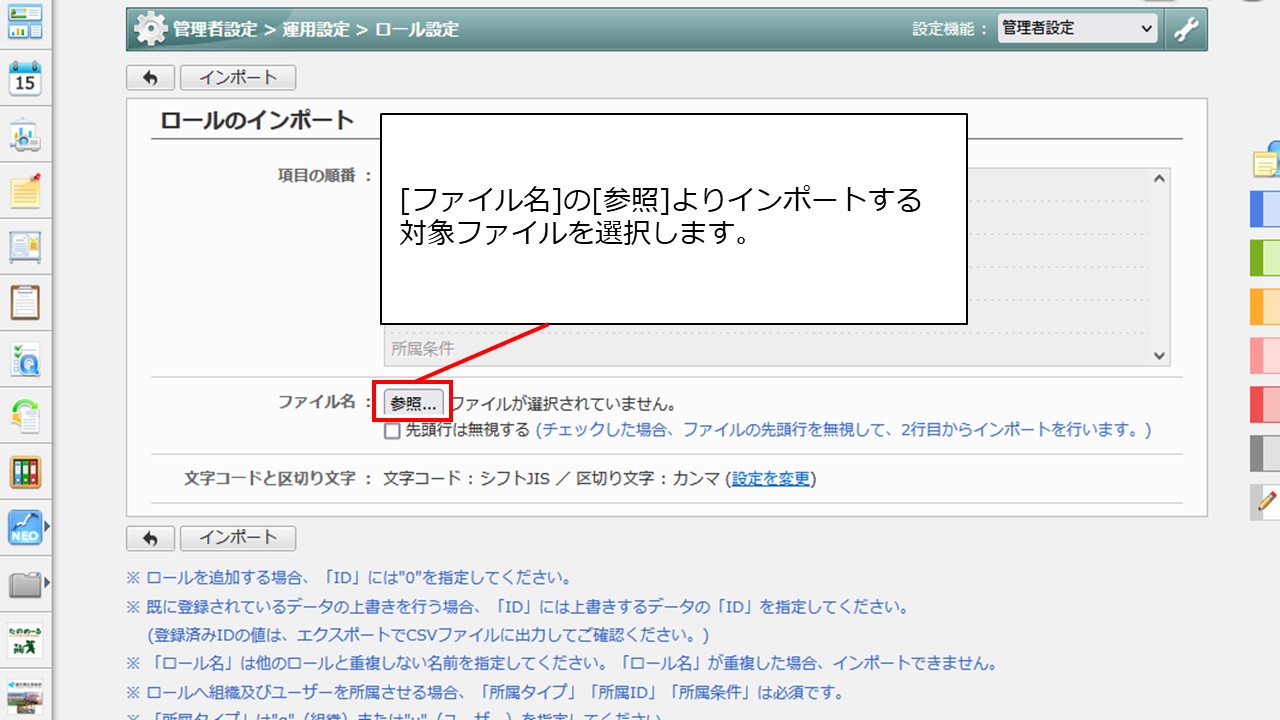Select the blue sticky note color
Image resolution: width=1280 pixels, height=720 pixels.
coord(1265,209)
